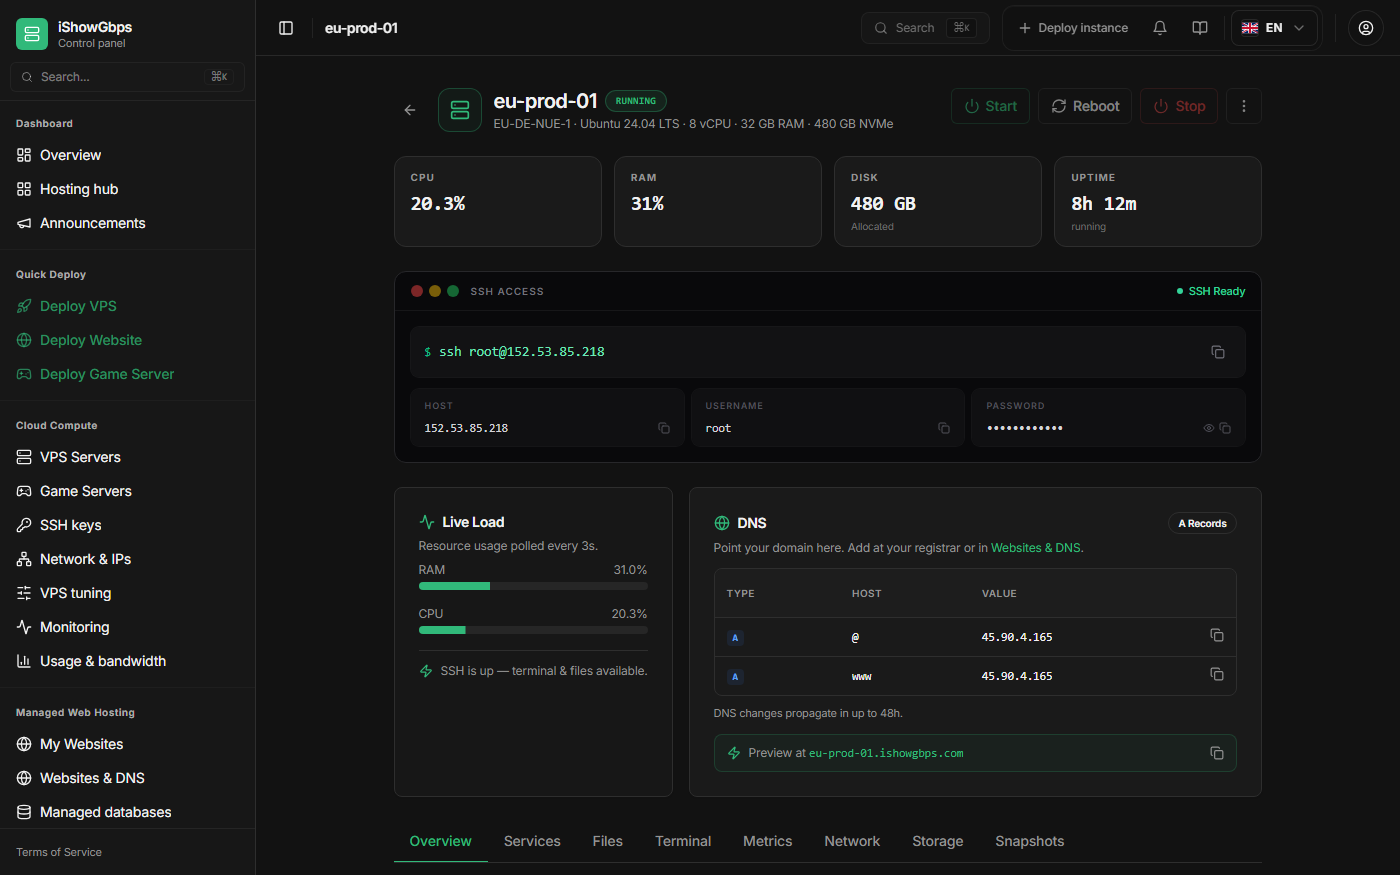1400x875 pixels.
Task: Copy the USERNAME root value
Action: (x=944, y=428)
